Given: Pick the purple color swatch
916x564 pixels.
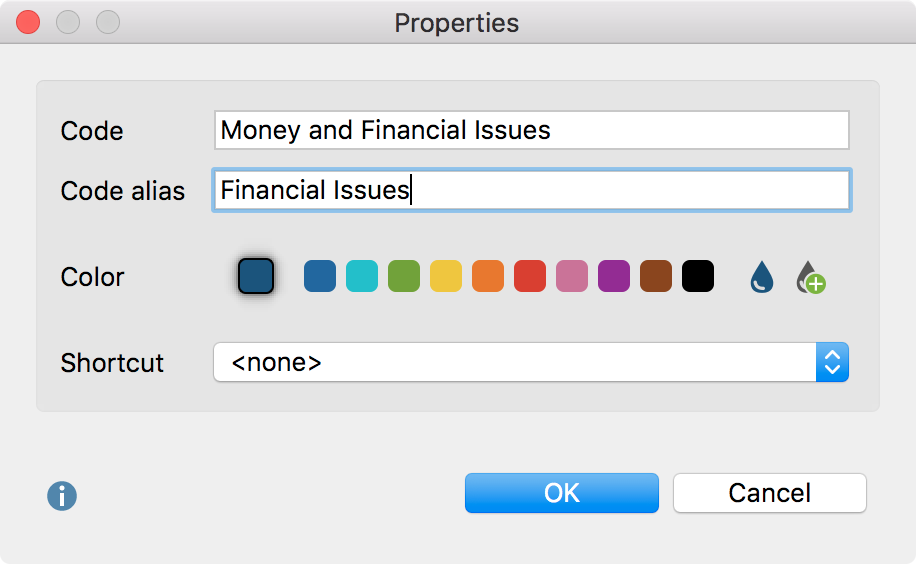Looking at the screenshot, I should (x=614, y=276).
